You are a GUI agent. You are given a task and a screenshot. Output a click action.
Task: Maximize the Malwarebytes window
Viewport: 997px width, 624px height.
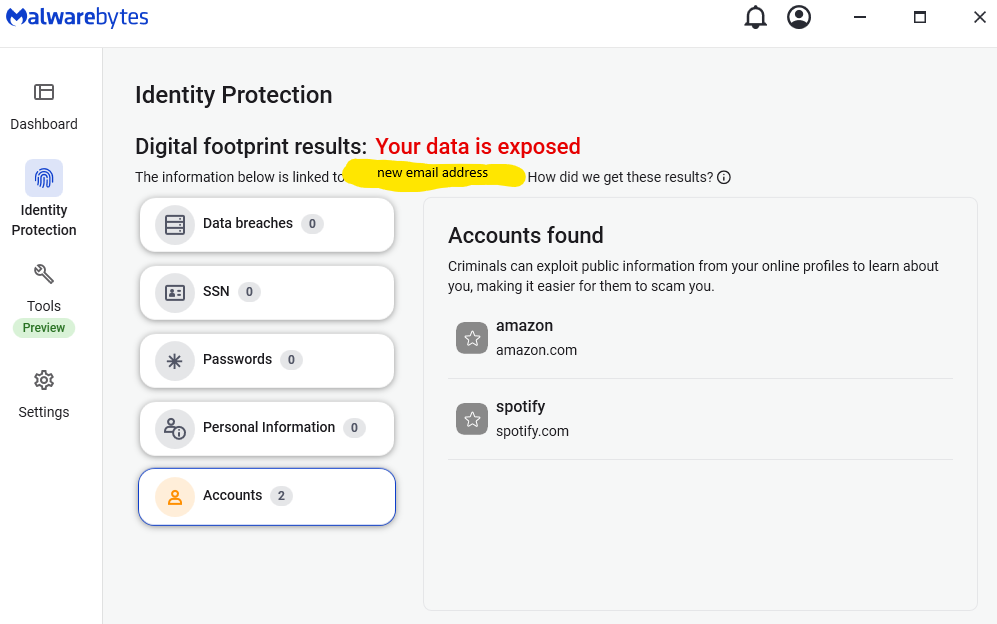pyautogui.click(x=919, y=17)
